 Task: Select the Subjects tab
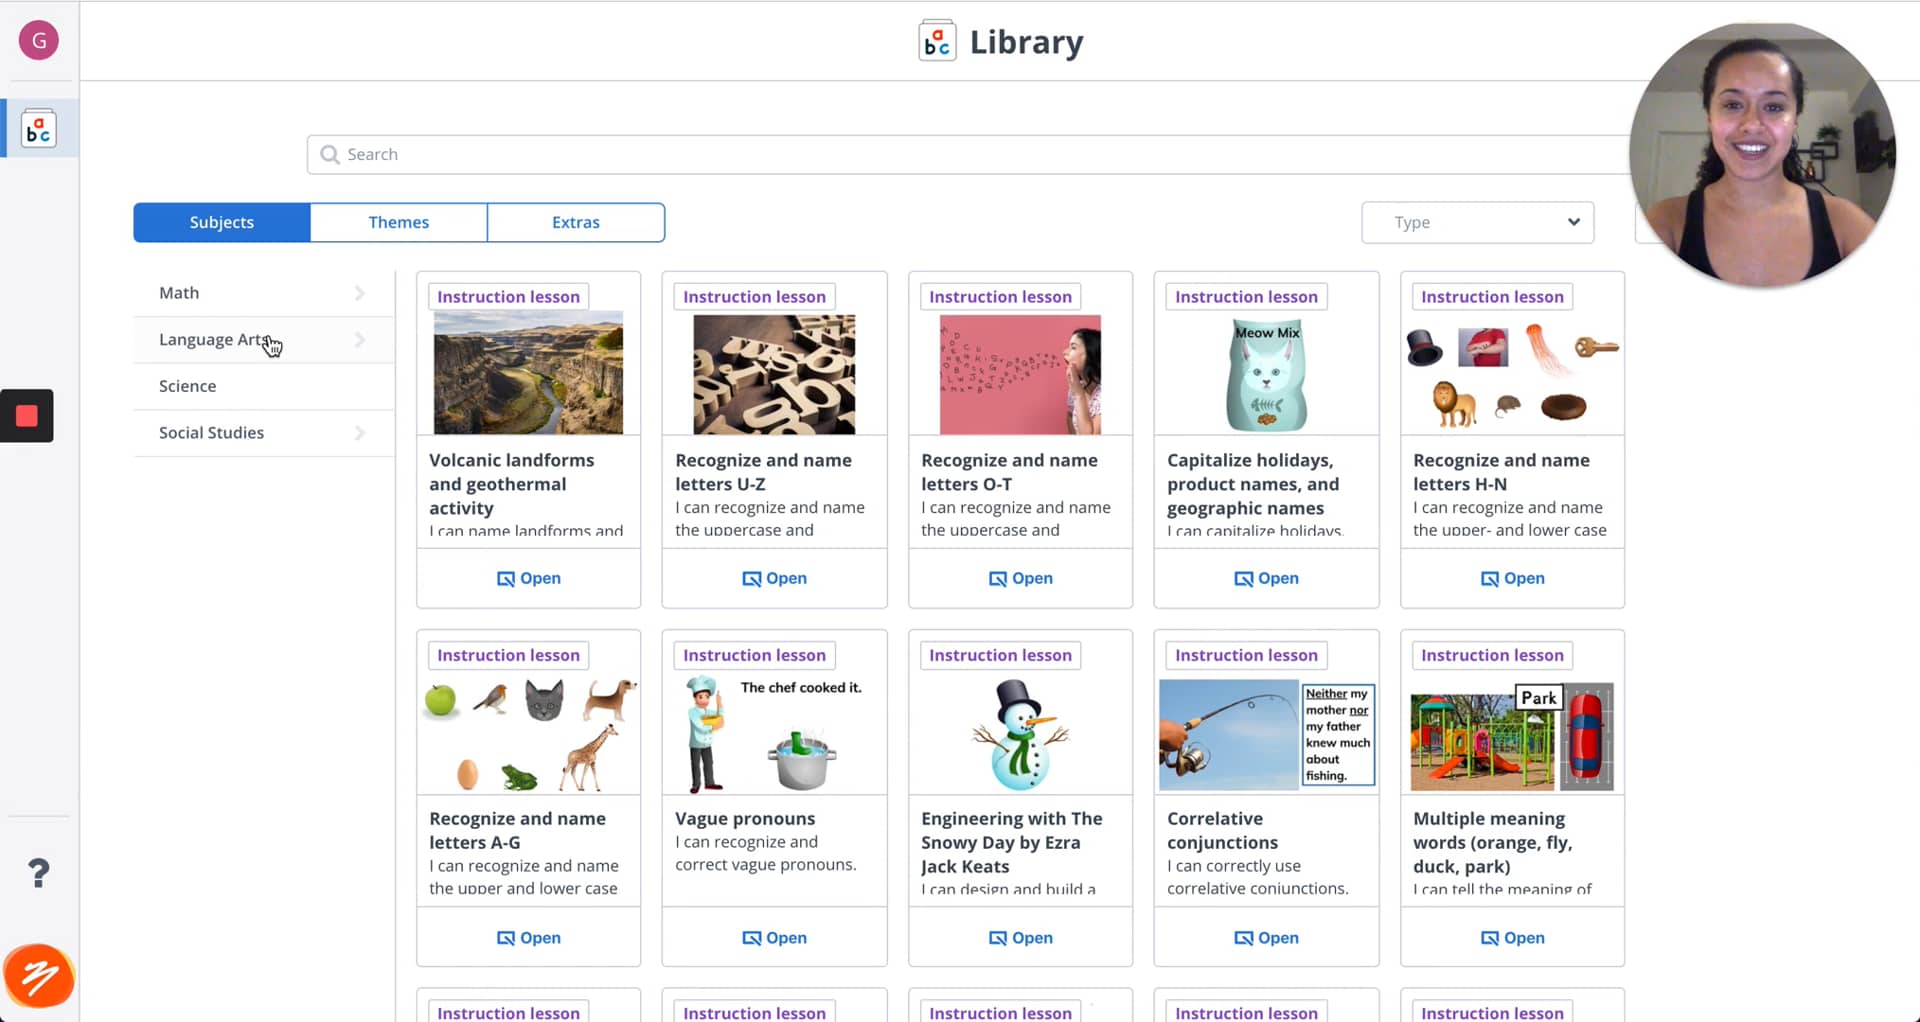coord(221,222)
